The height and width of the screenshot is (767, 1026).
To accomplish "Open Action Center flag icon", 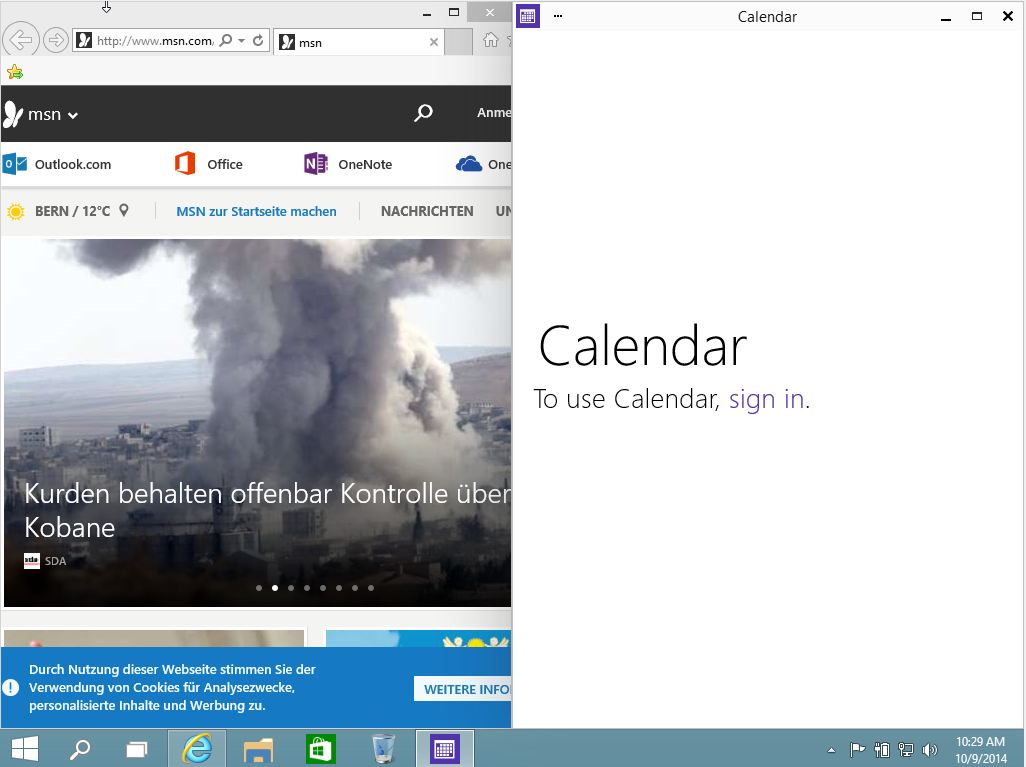I will pyautogui.click(x=857, y=749).
